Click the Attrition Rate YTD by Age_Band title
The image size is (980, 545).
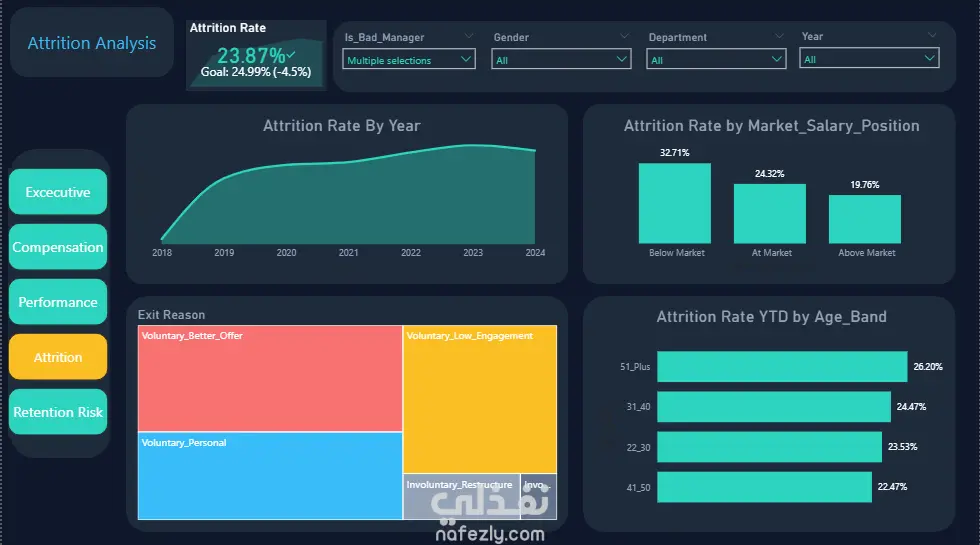click(772, 317)
